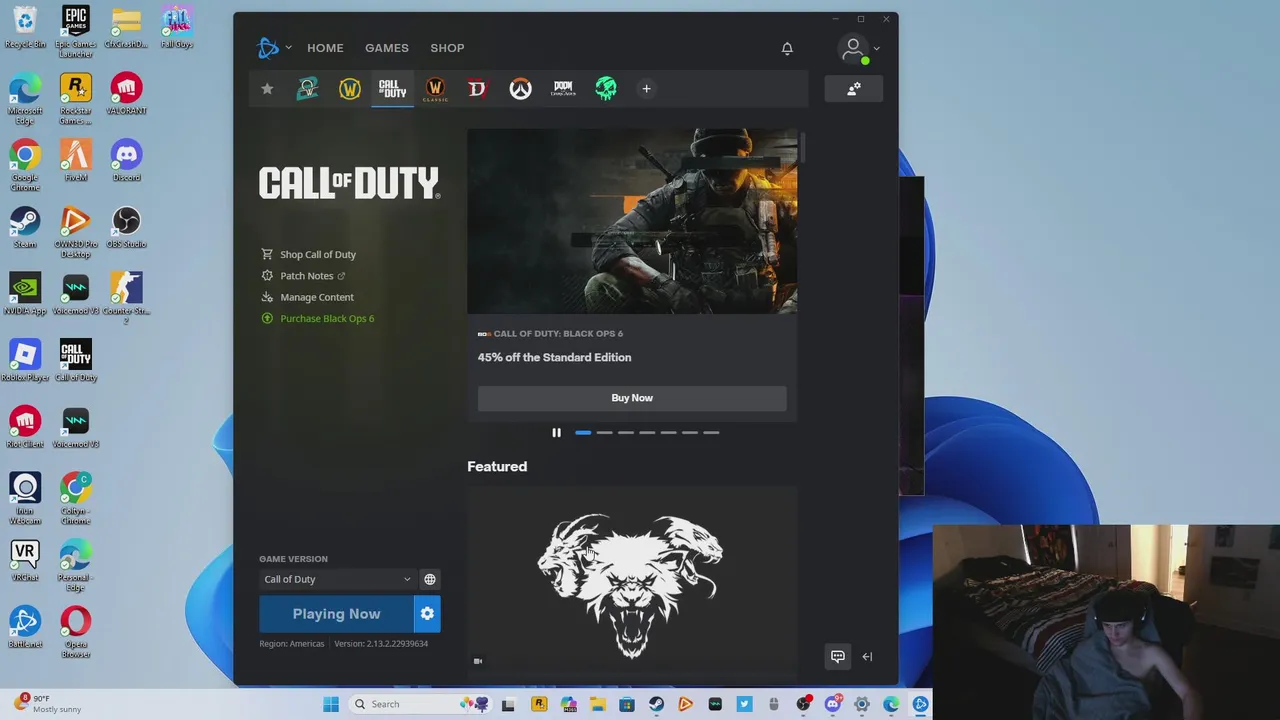Select the Doom Dark Ages game icon
Viewport: 1280px width, 720px height.
click(x=563, y=89)
